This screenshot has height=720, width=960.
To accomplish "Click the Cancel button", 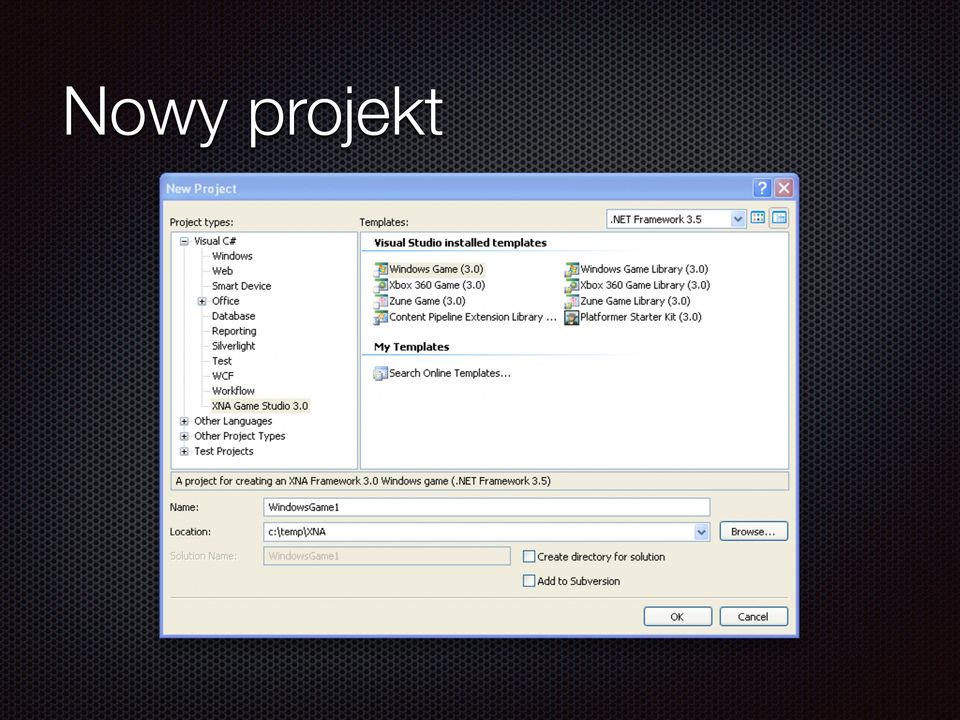I will [753, 617].
